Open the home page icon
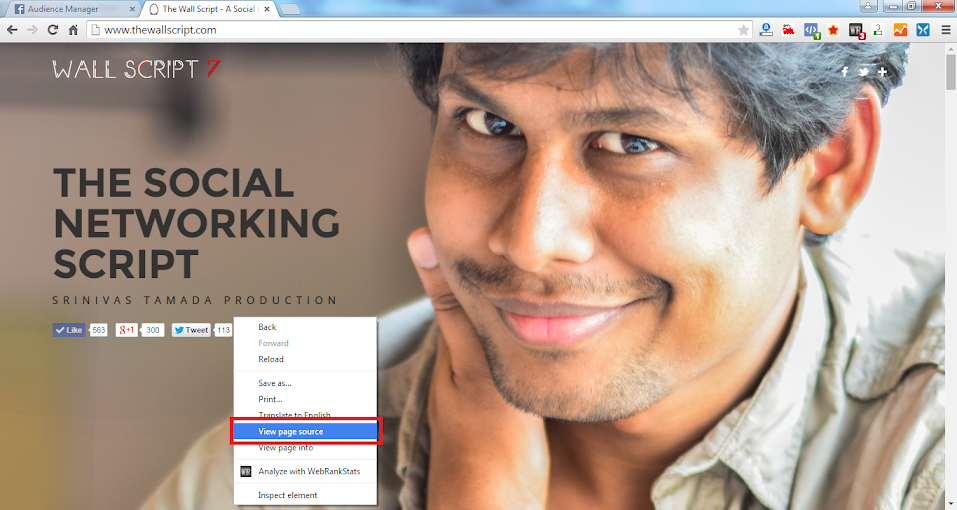 point(73,30)
